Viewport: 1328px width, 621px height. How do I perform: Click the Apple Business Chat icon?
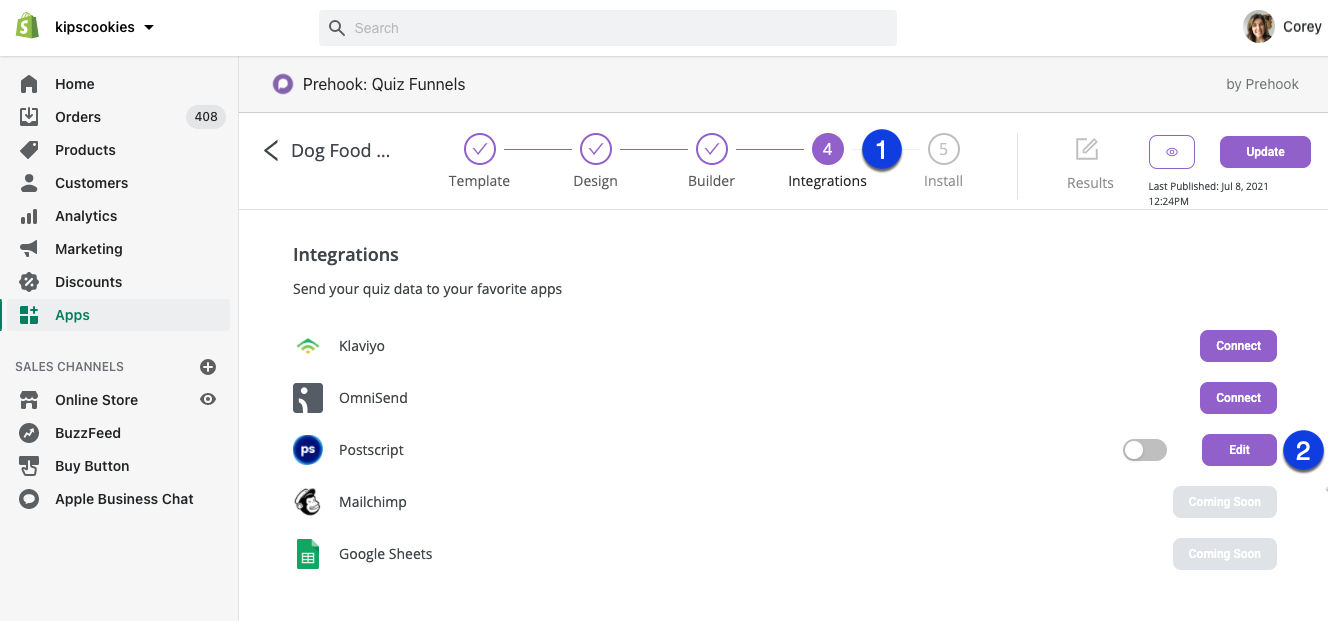click(29, 499)
